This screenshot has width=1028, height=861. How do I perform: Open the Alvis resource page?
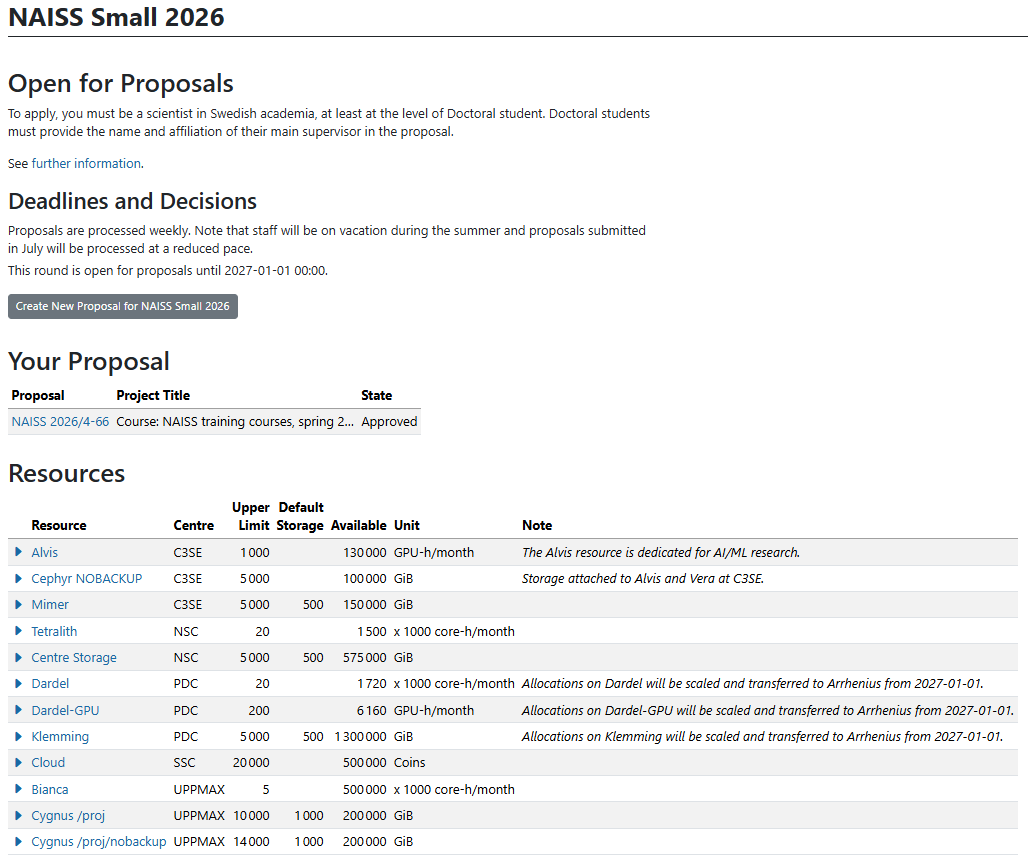pyautogui.click(x=44, y=551)
